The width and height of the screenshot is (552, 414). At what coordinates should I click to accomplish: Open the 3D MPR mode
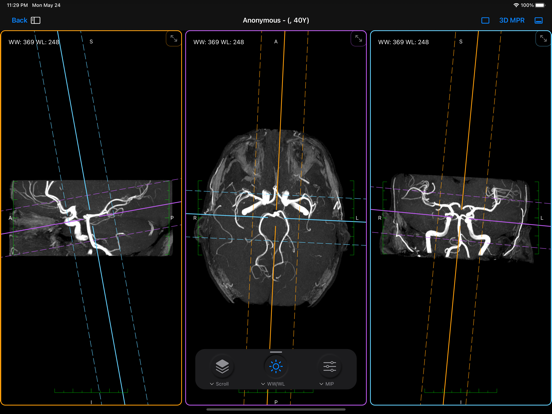(512, 20)
